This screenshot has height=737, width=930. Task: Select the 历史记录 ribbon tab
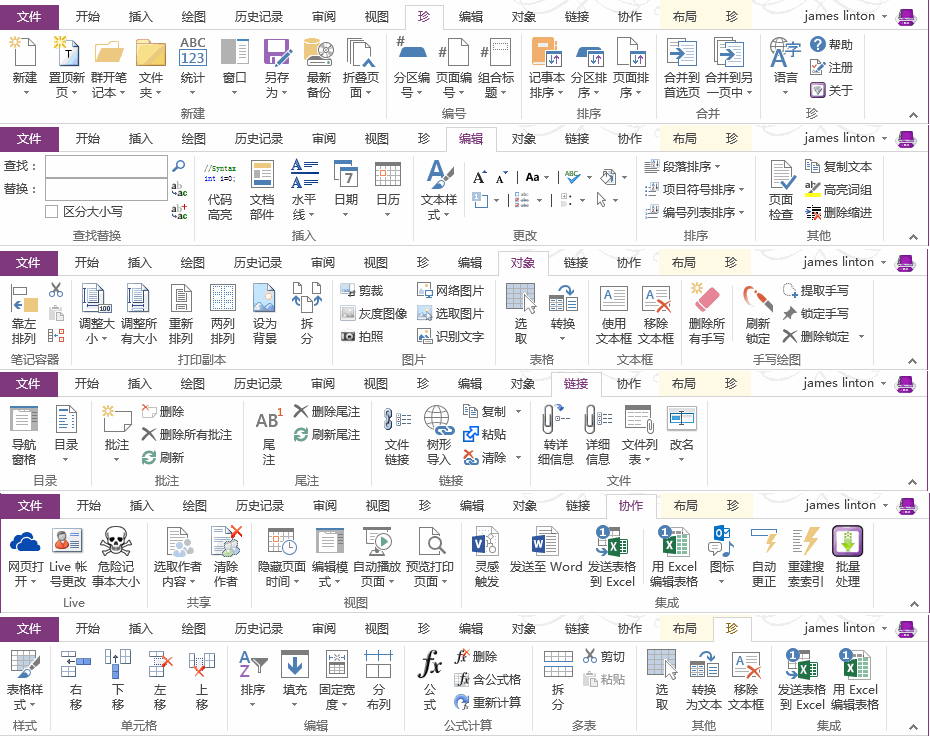click(x=262, y=16)
